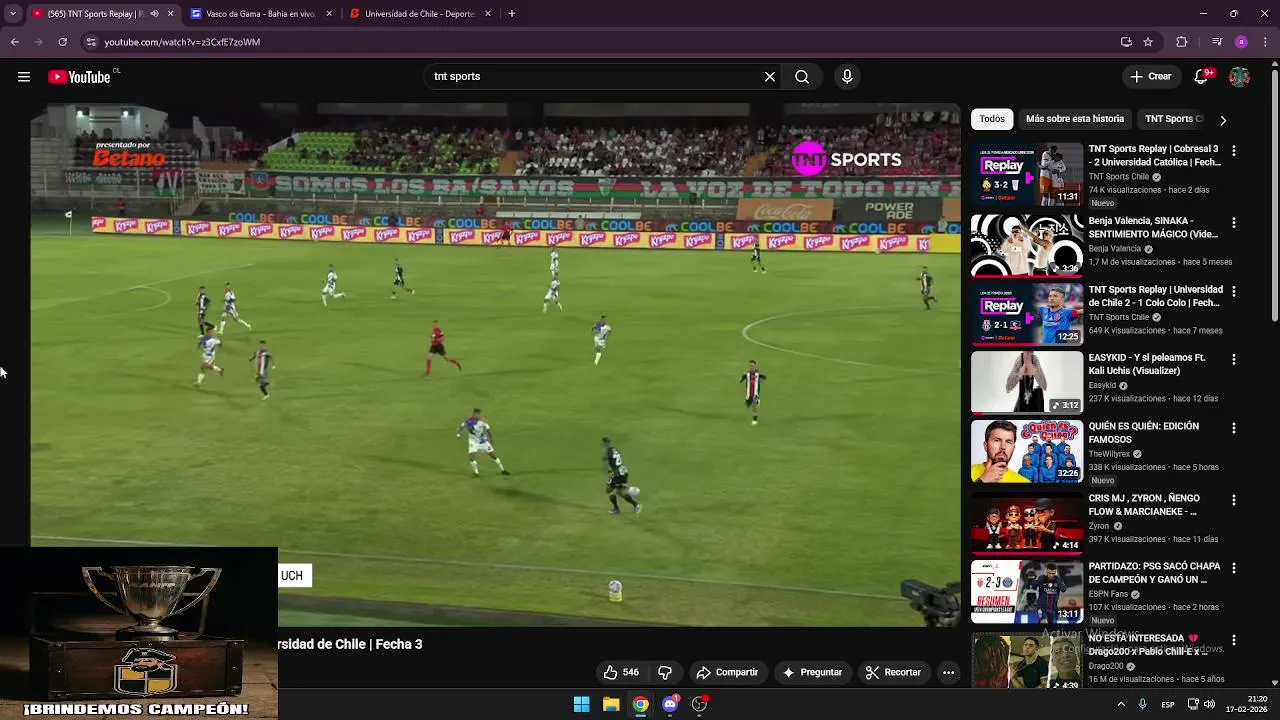Close the Vasco da Gama tab
Image resolution: width=1280 pixels, height=720 pixels.
(329, 14)
